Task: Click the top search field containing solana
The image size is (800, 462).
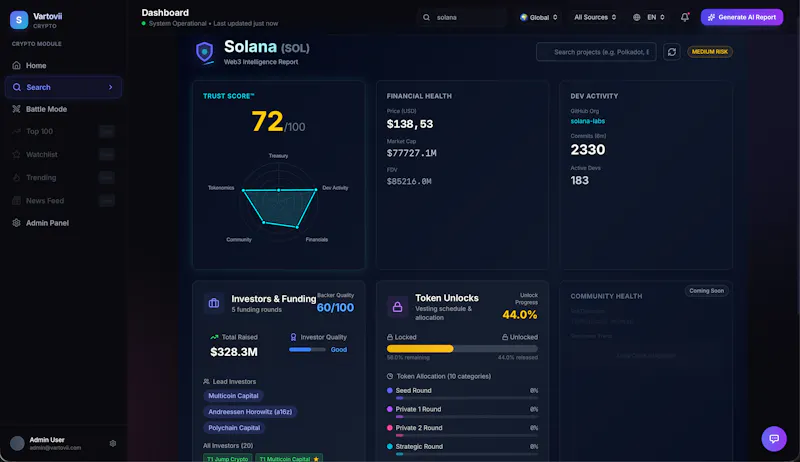Action: [x=462, y=17]
